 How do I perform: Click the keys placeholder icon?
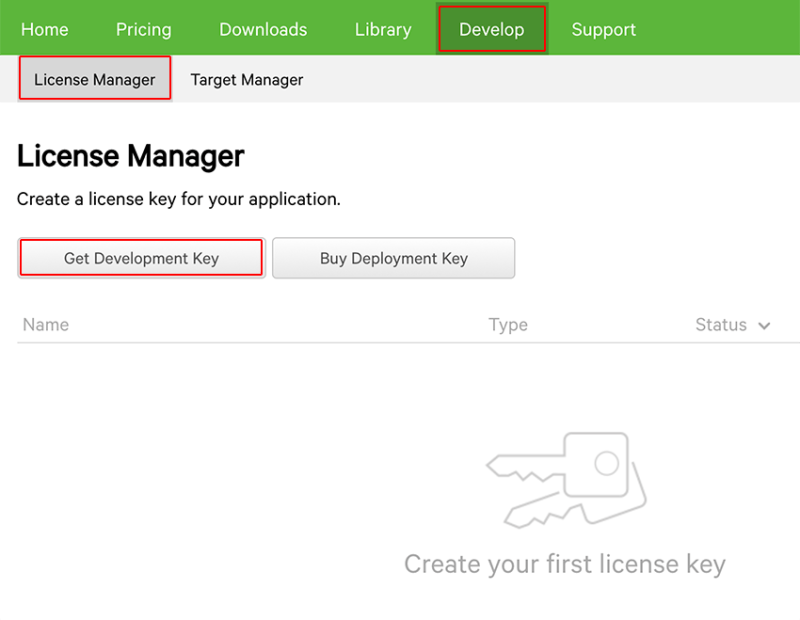click(x=566, y=480)
